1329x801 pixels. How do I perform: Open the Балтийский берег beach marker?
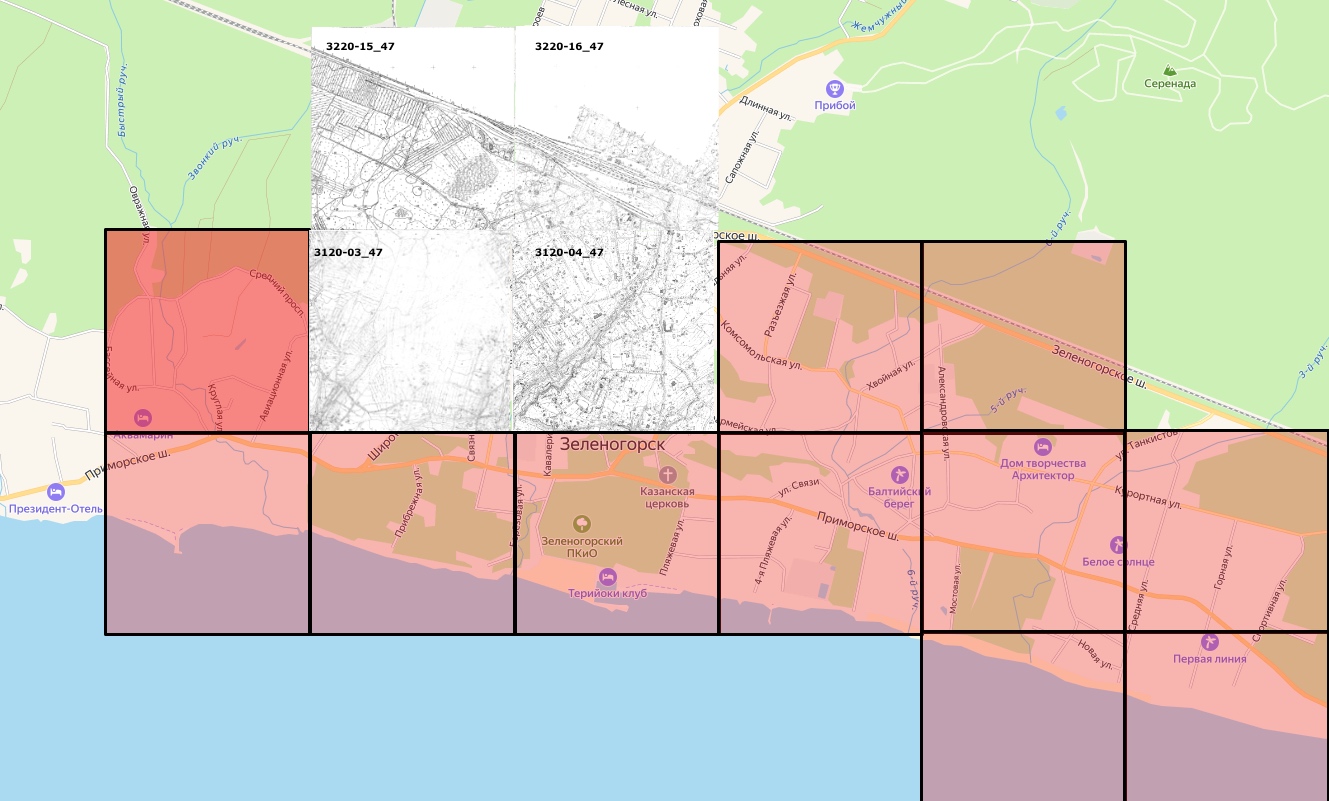[x=899, y=474]
